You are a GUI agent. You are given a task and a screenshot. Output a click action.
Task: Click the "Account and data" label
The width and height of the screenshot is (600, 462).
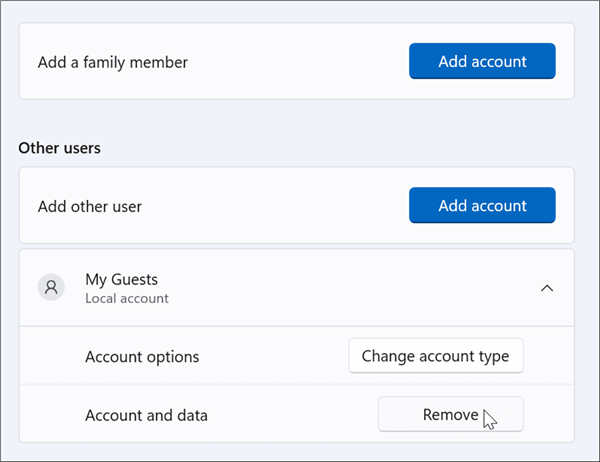tap(147, 415)
